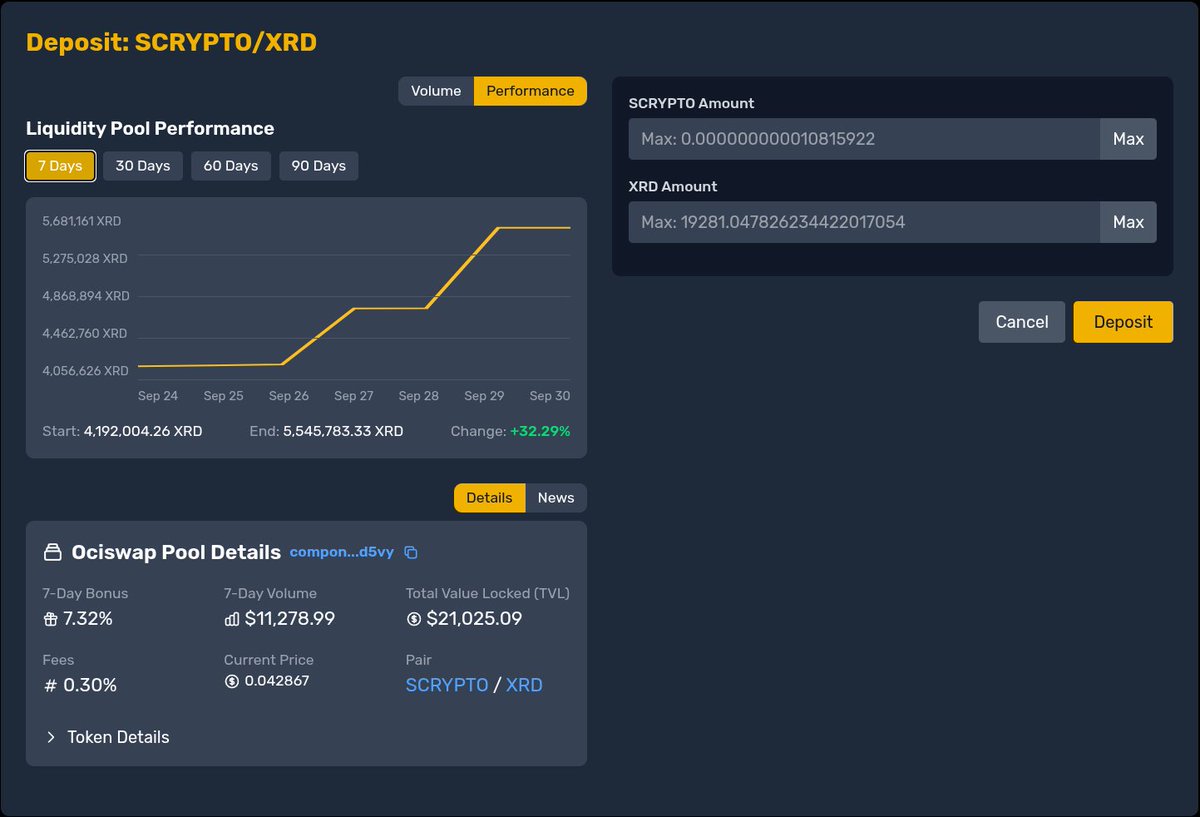This screenshot has width=1200, height=817.
Task: Click the gift icon next to 7.32%
Action: [50, 619]
